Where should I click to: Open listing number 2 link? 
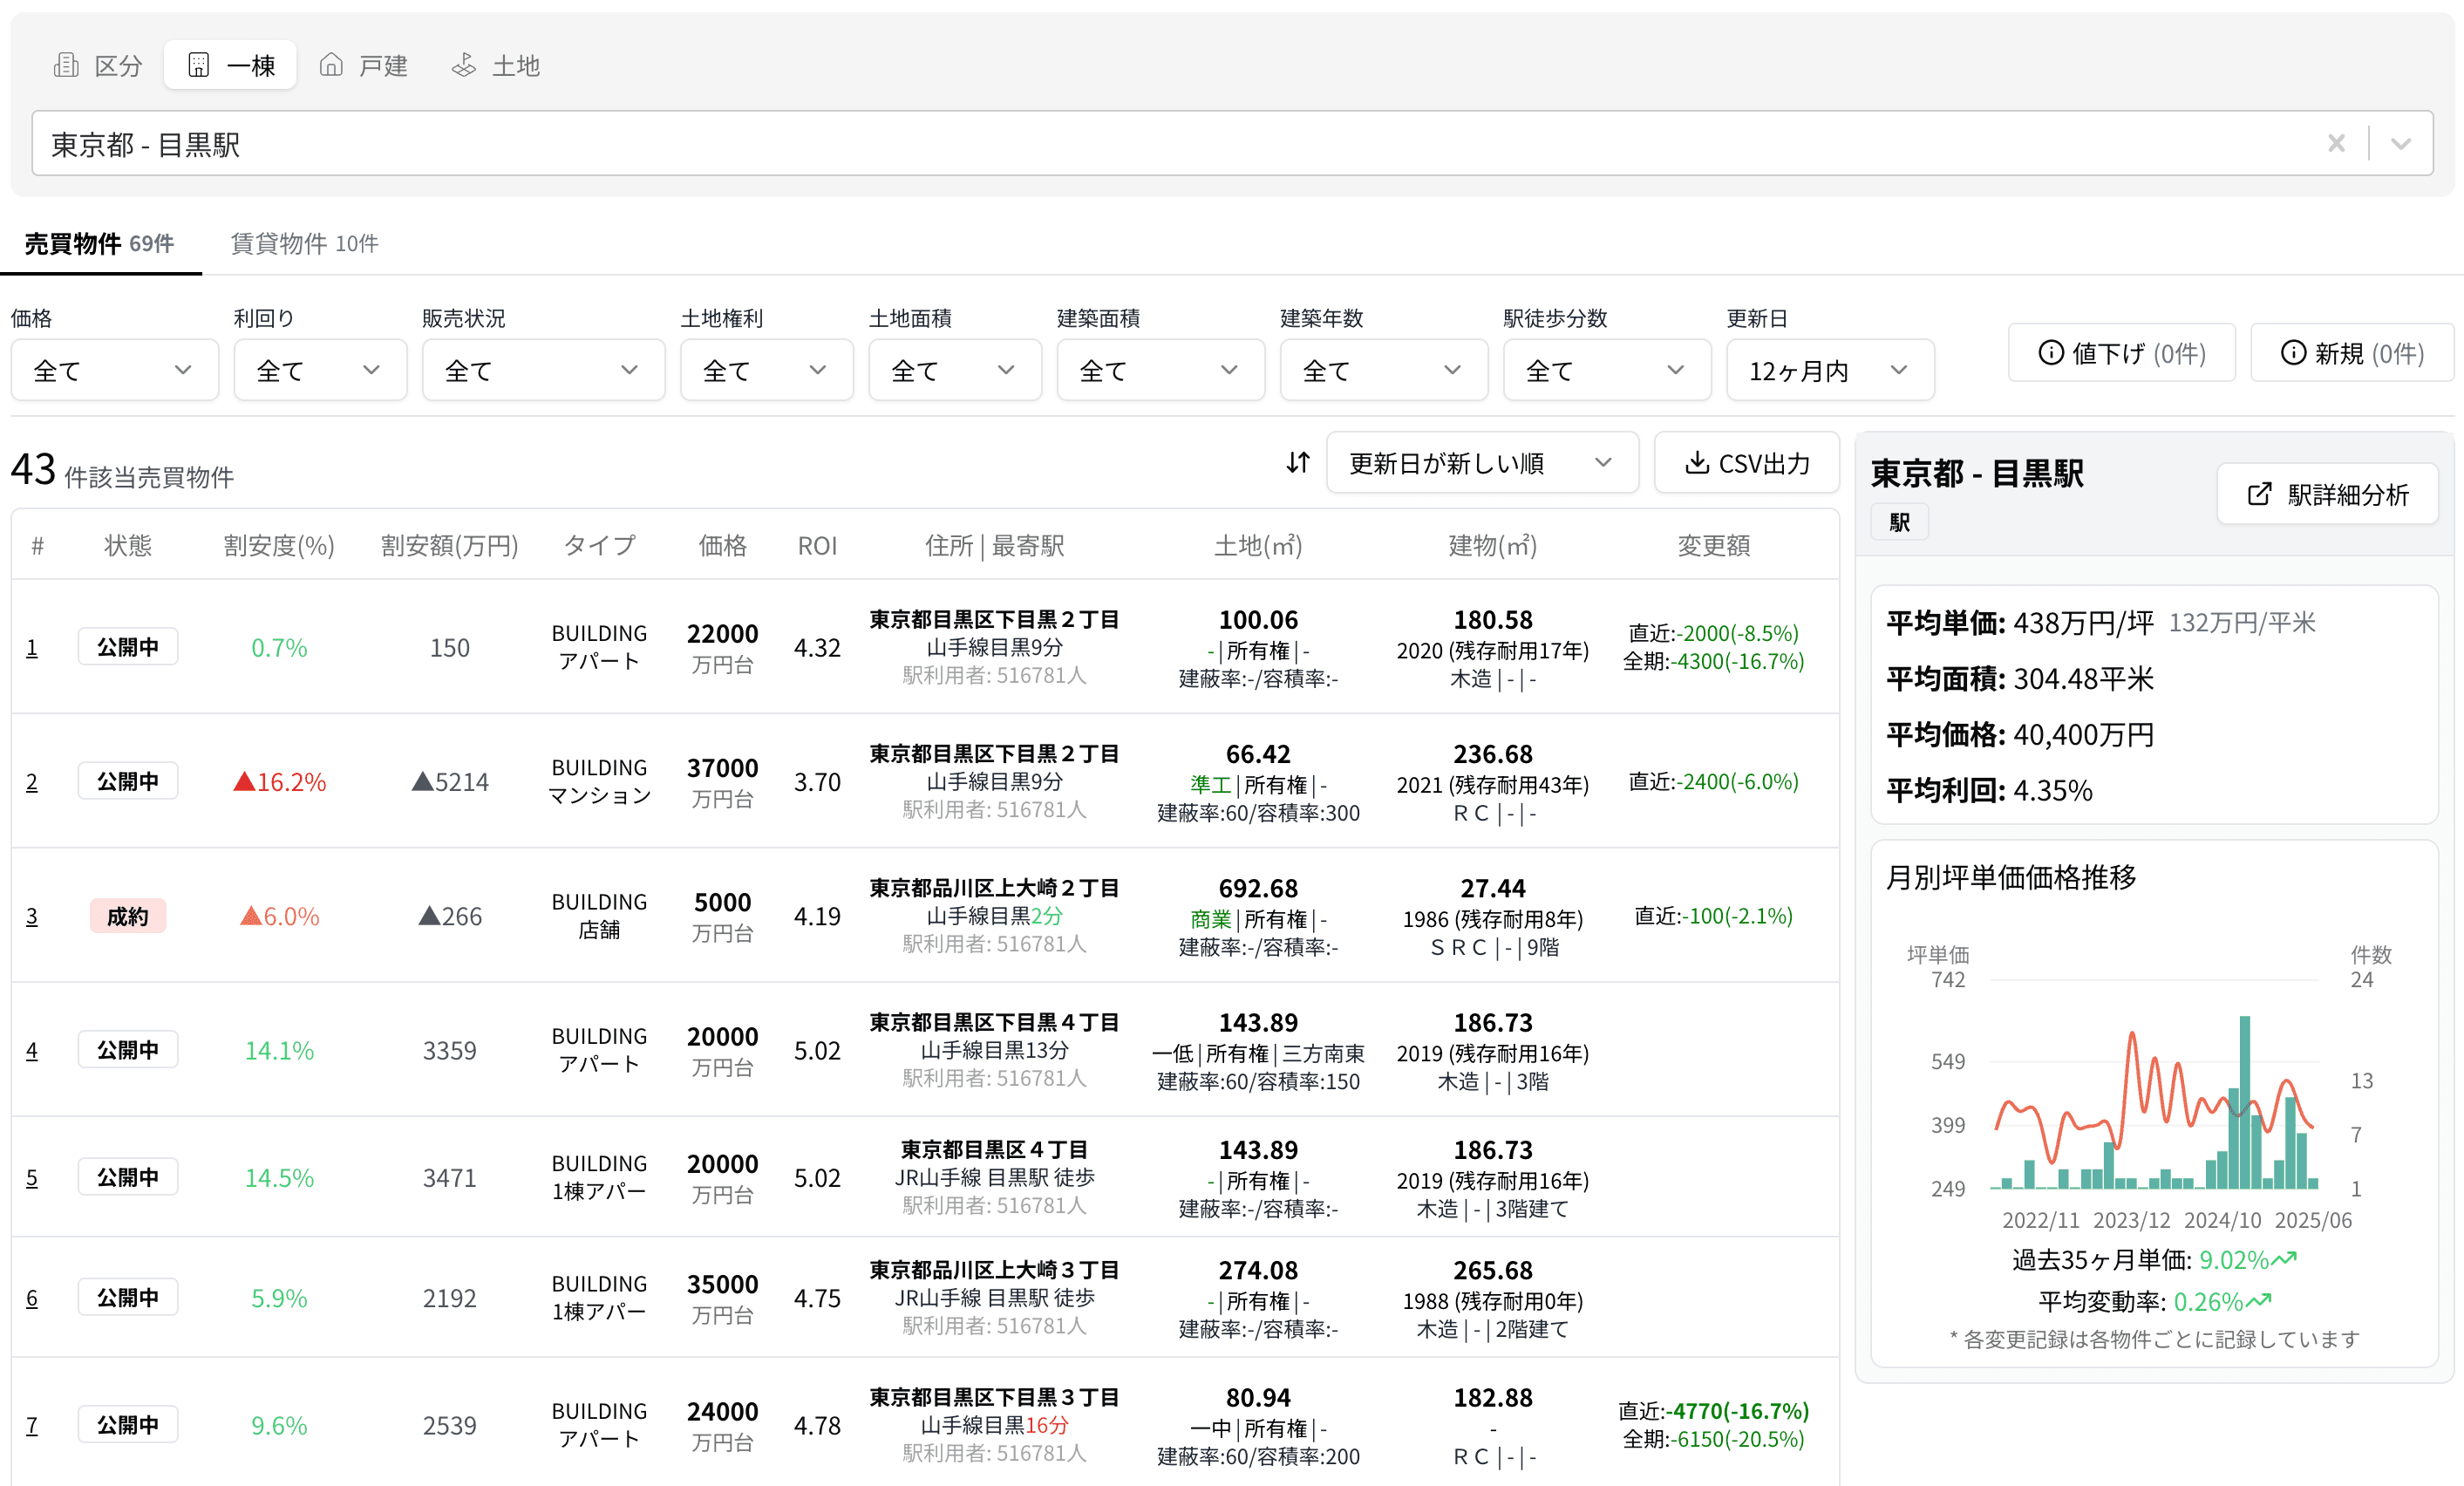[32, 782]
